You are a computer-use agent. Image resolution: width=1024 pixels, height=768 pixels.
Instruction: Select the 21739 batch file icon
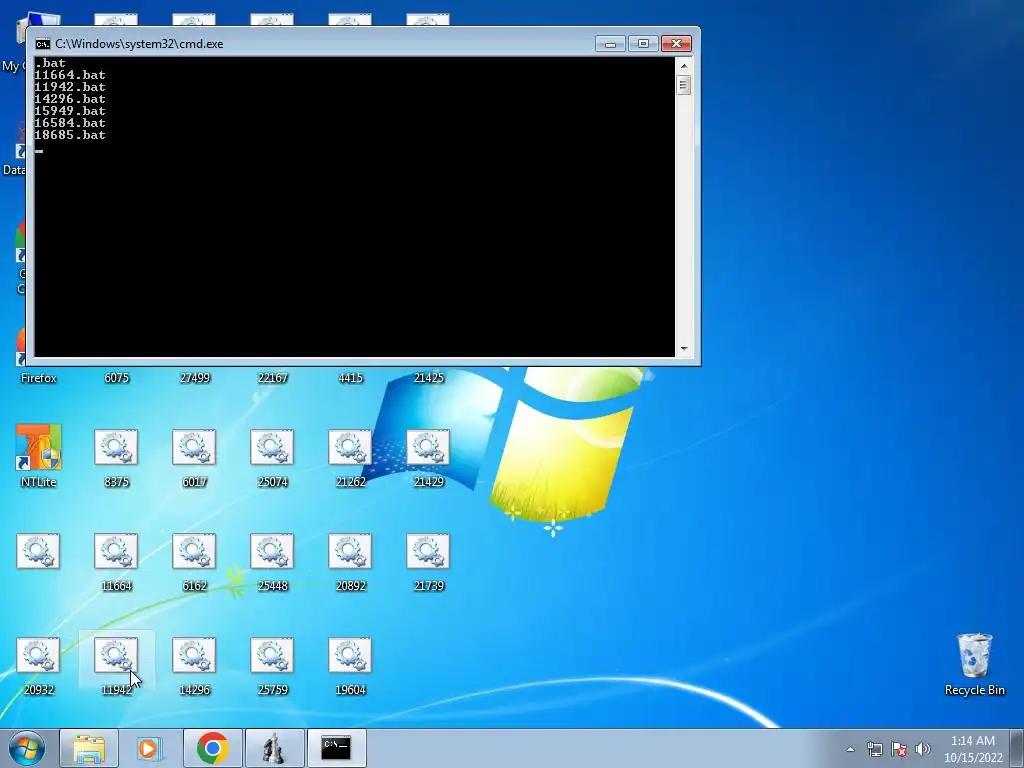tap(428, 551)
